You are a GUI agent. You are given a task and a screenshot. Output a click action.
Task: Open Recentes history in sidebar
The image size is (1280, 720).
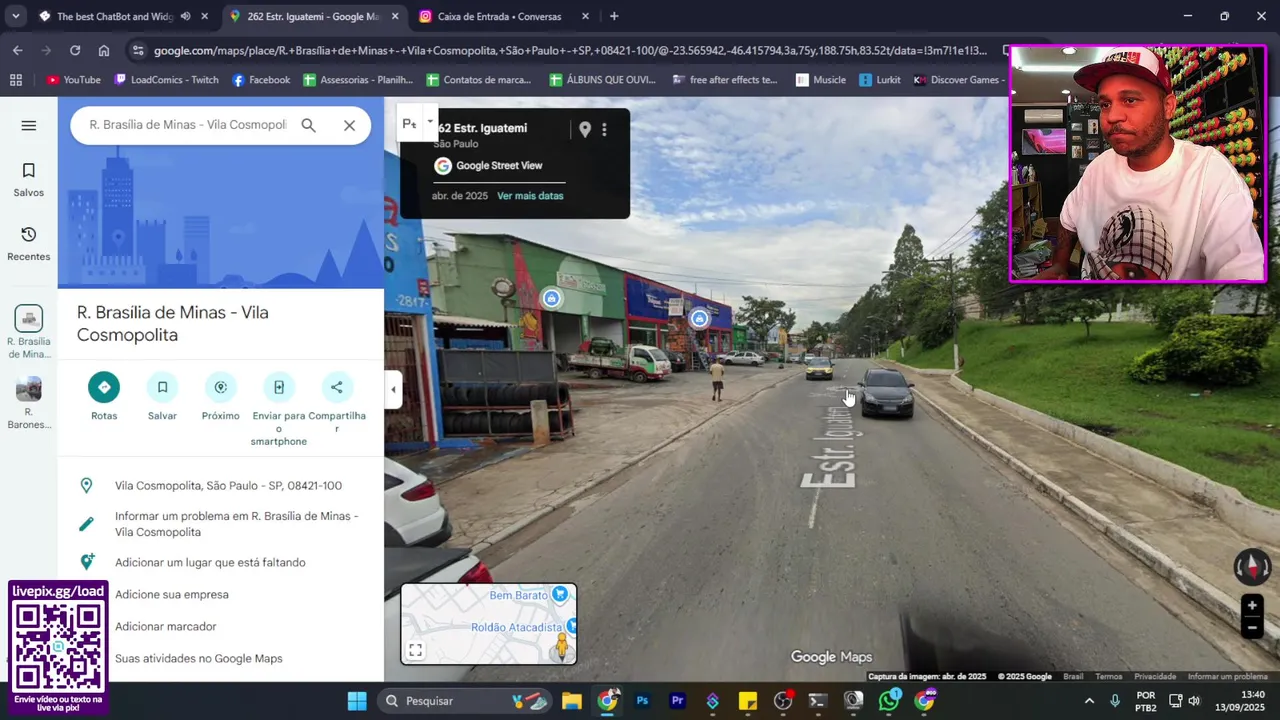pos(28,244)
